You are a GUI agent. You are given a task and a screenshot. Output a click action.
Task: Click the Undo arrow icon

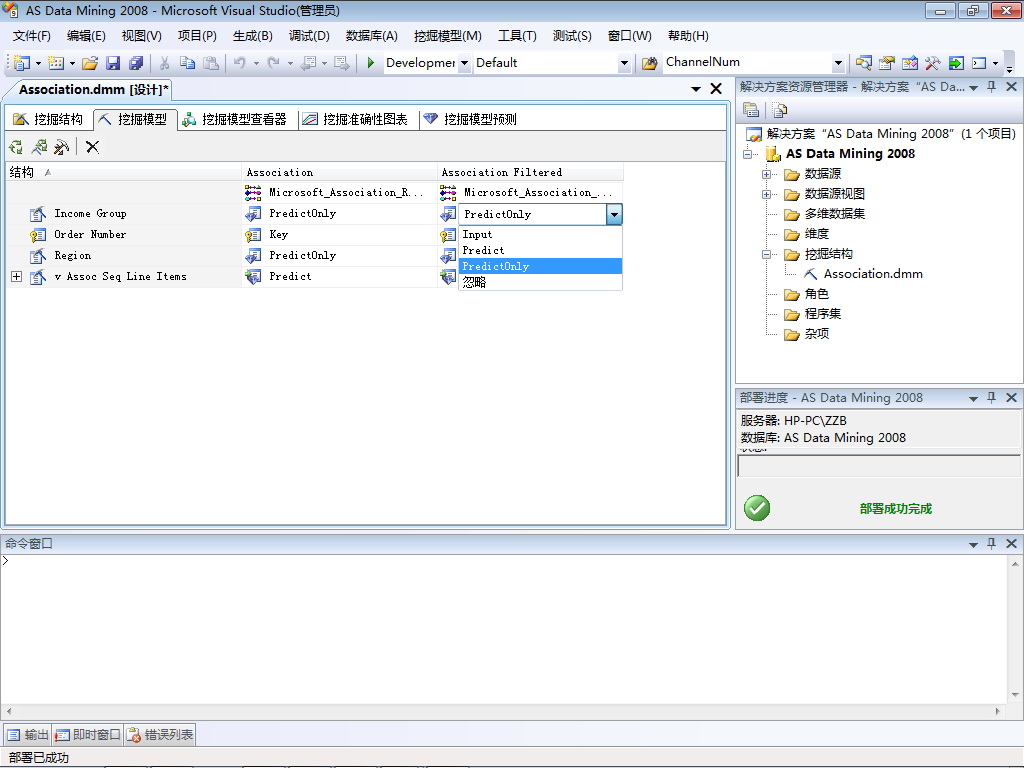(240, 63)
